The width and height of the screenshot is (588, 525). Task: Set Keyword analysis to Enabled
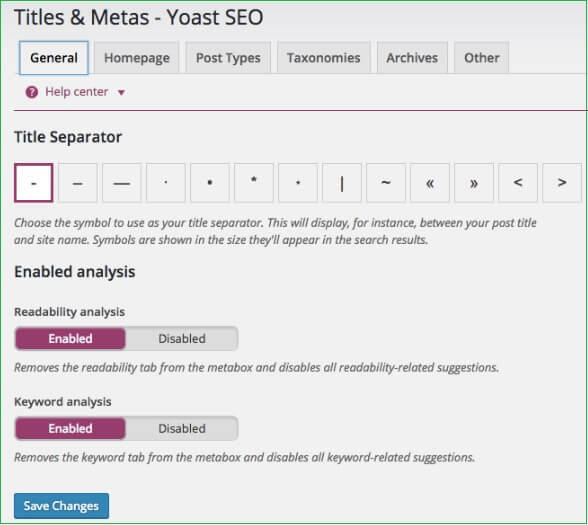pyautogui.click(x=70, y=429)
